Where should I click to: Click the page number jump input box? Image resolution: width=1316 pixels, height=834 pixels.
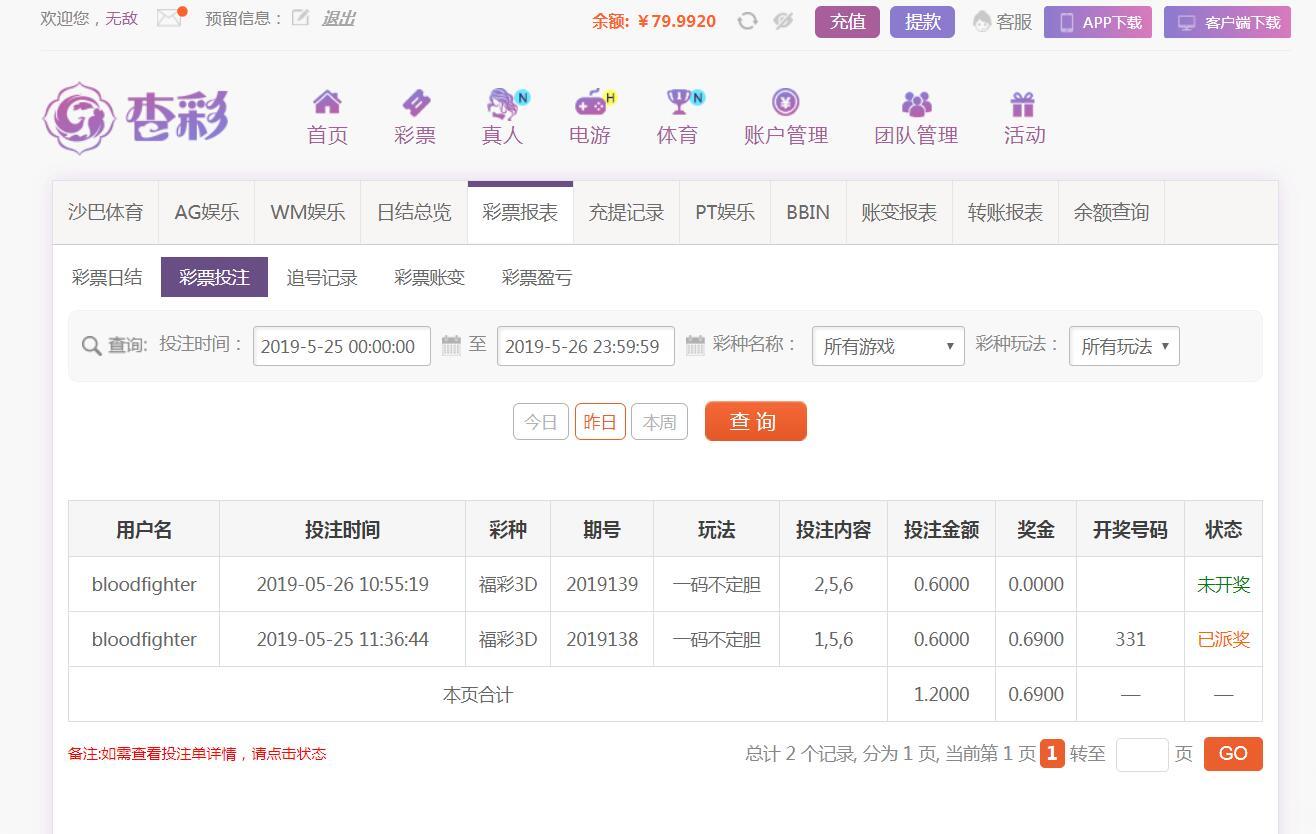coord(1142,754)
